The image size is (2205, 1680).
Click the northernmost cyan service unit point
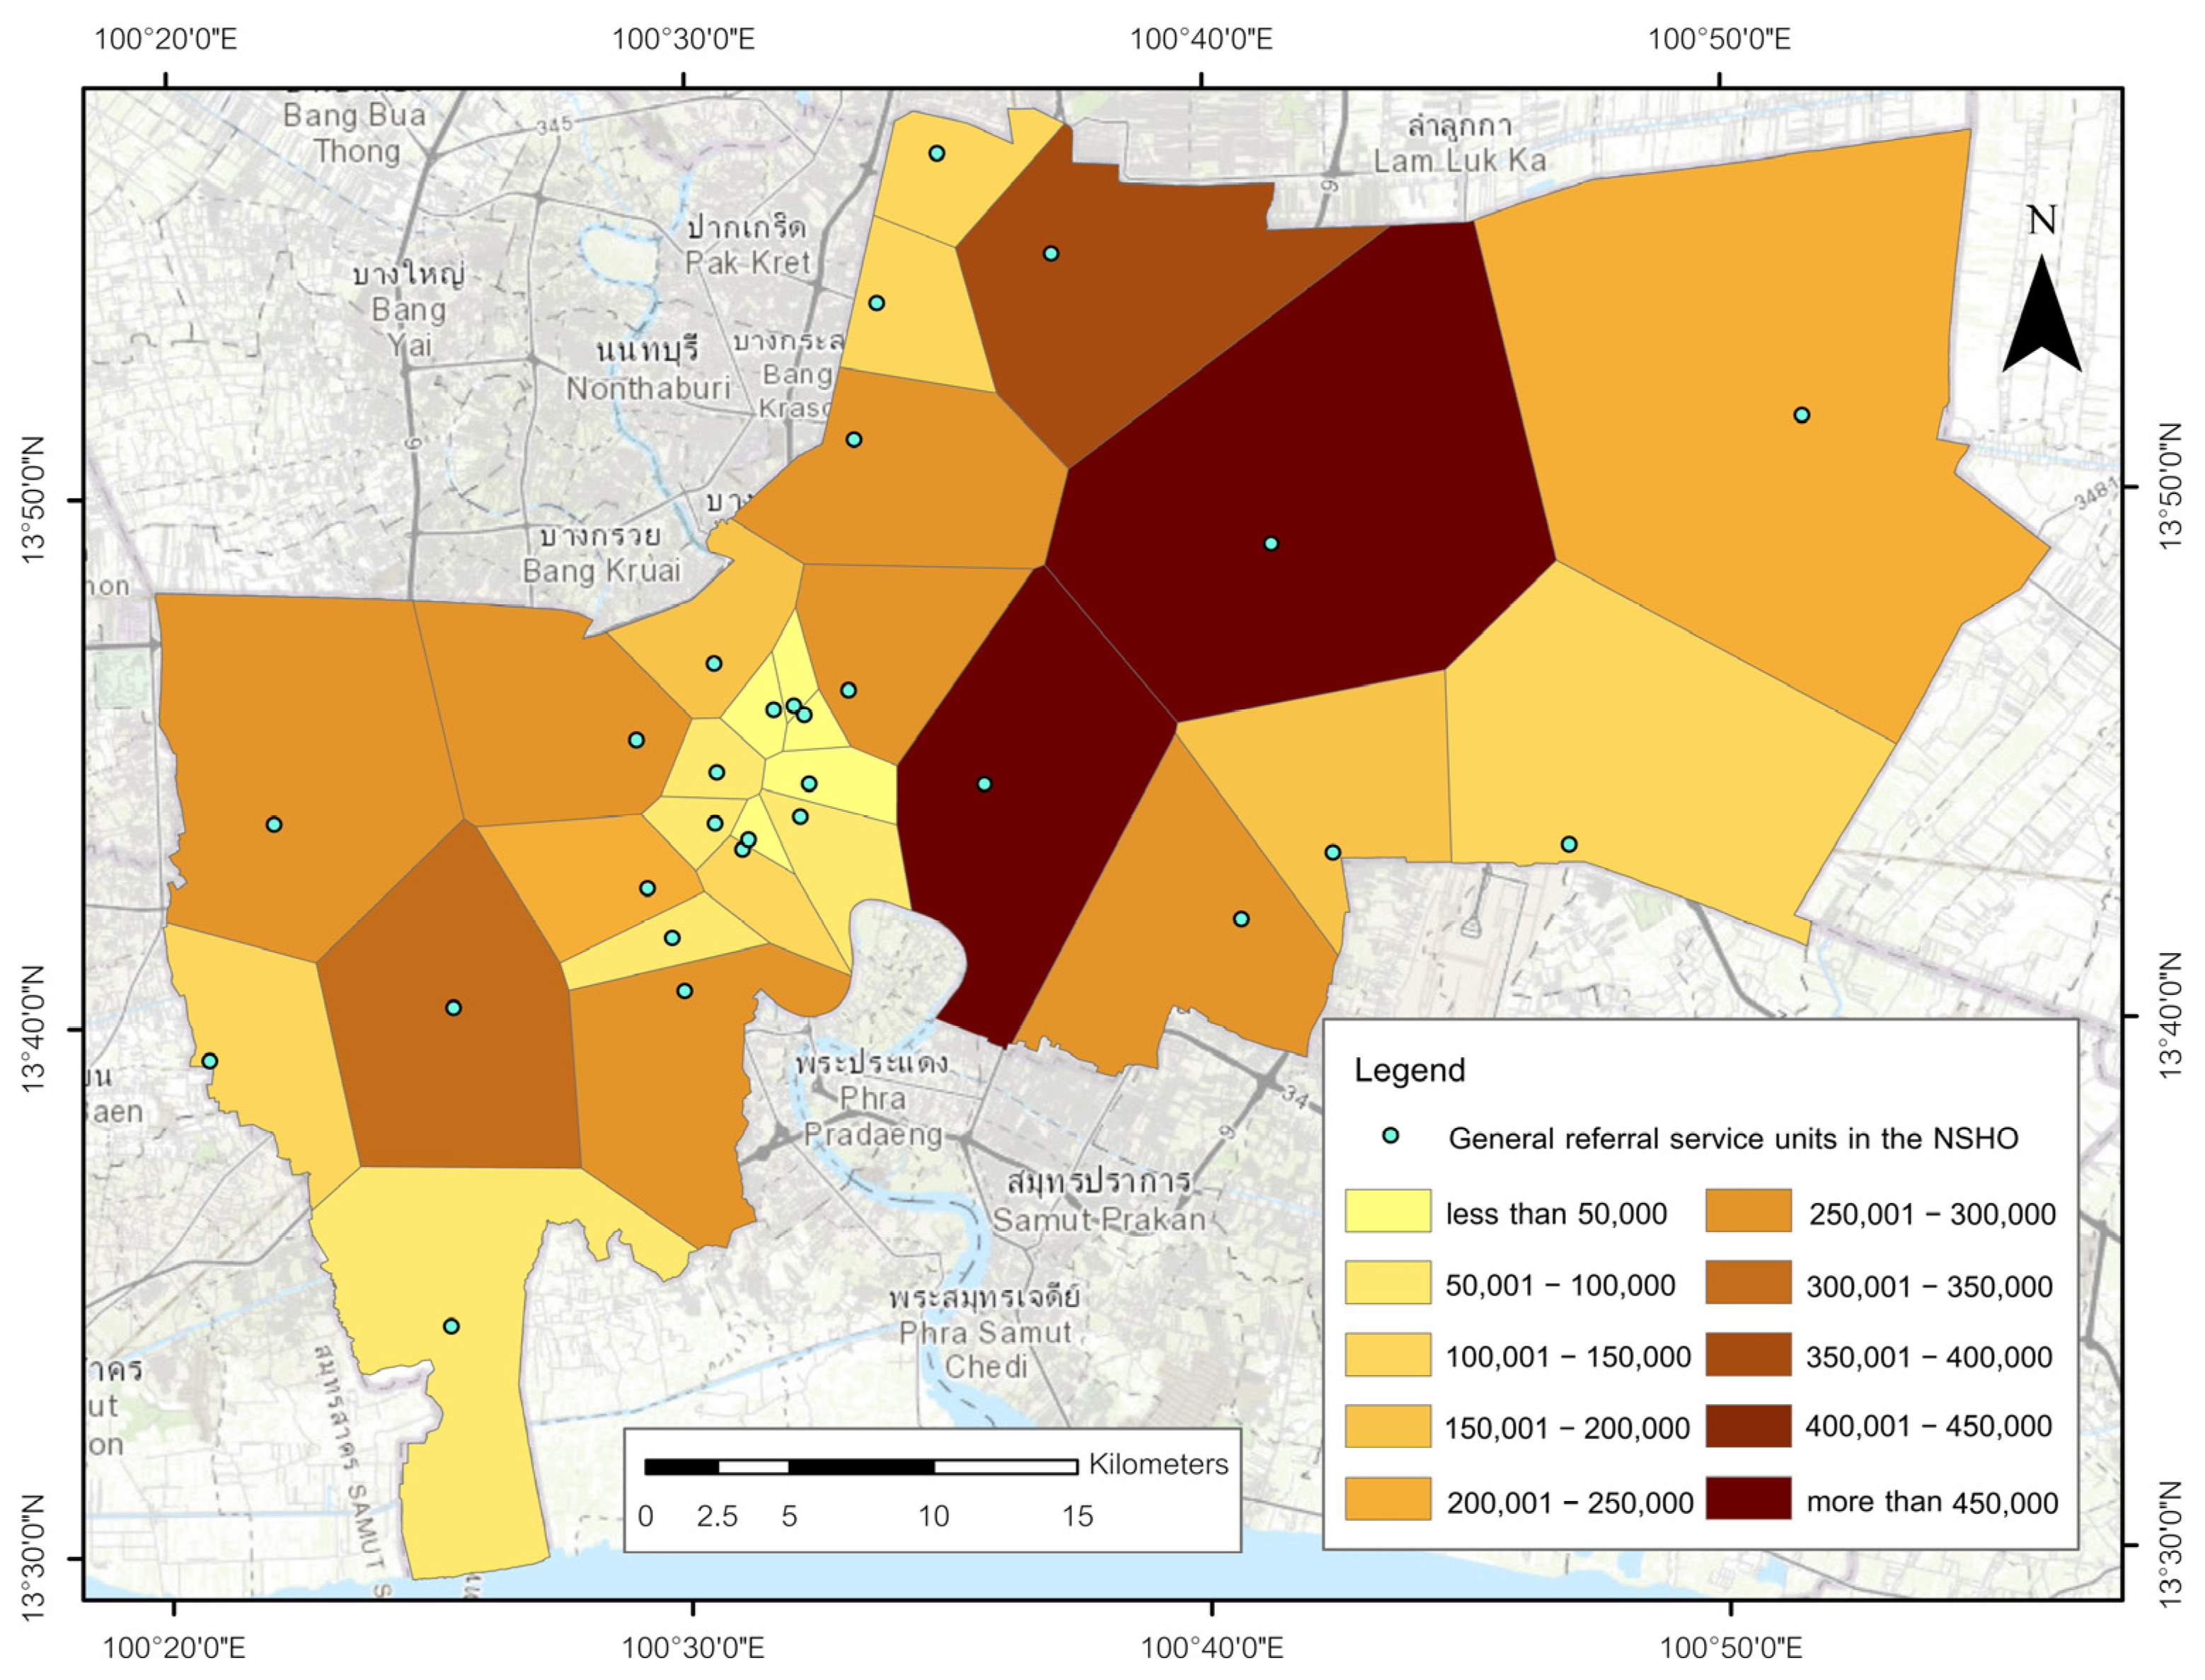coord(936,153)
